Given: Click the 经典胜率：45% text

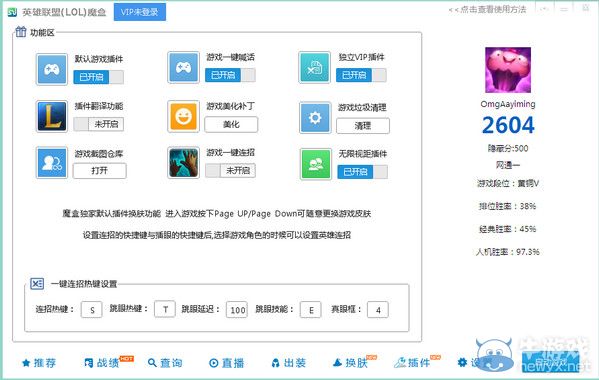Looking at the screenshot, I should pyautogui.click(x=508, y=229).
